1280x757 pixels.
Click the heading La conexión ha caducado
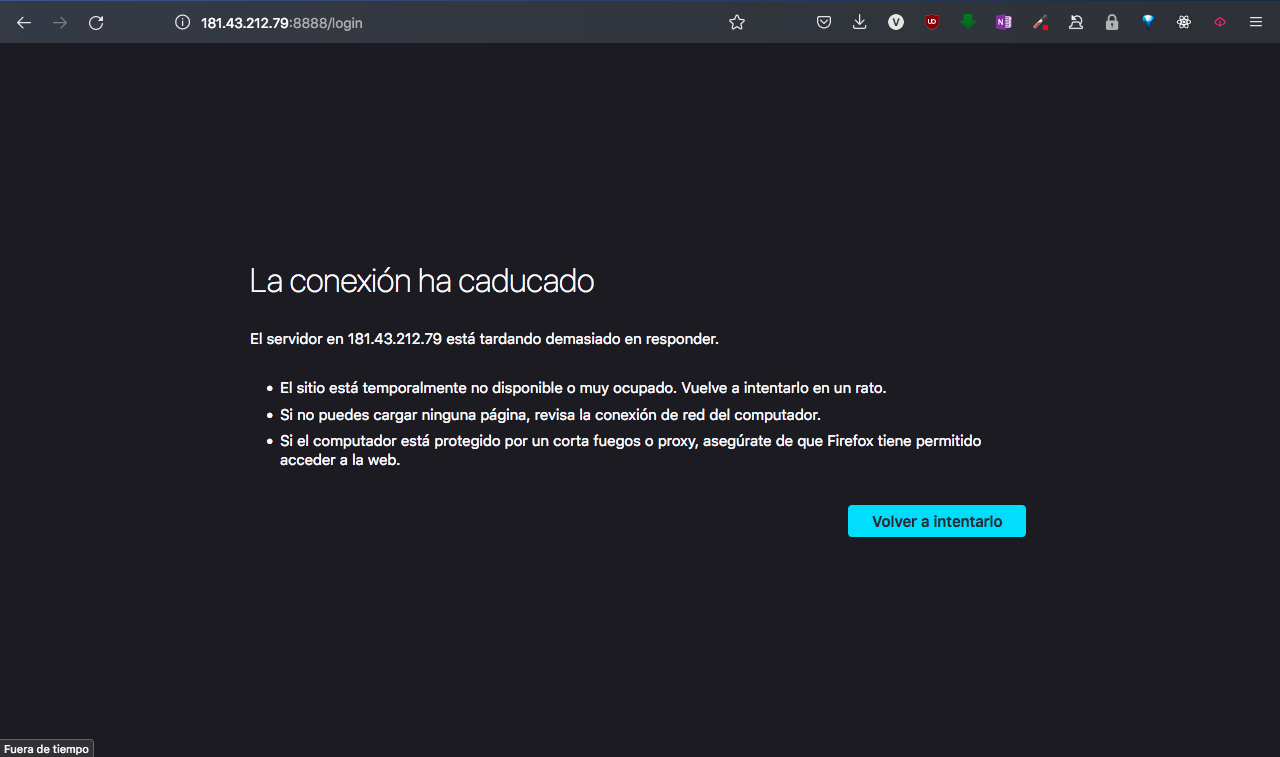pos(422,281)
